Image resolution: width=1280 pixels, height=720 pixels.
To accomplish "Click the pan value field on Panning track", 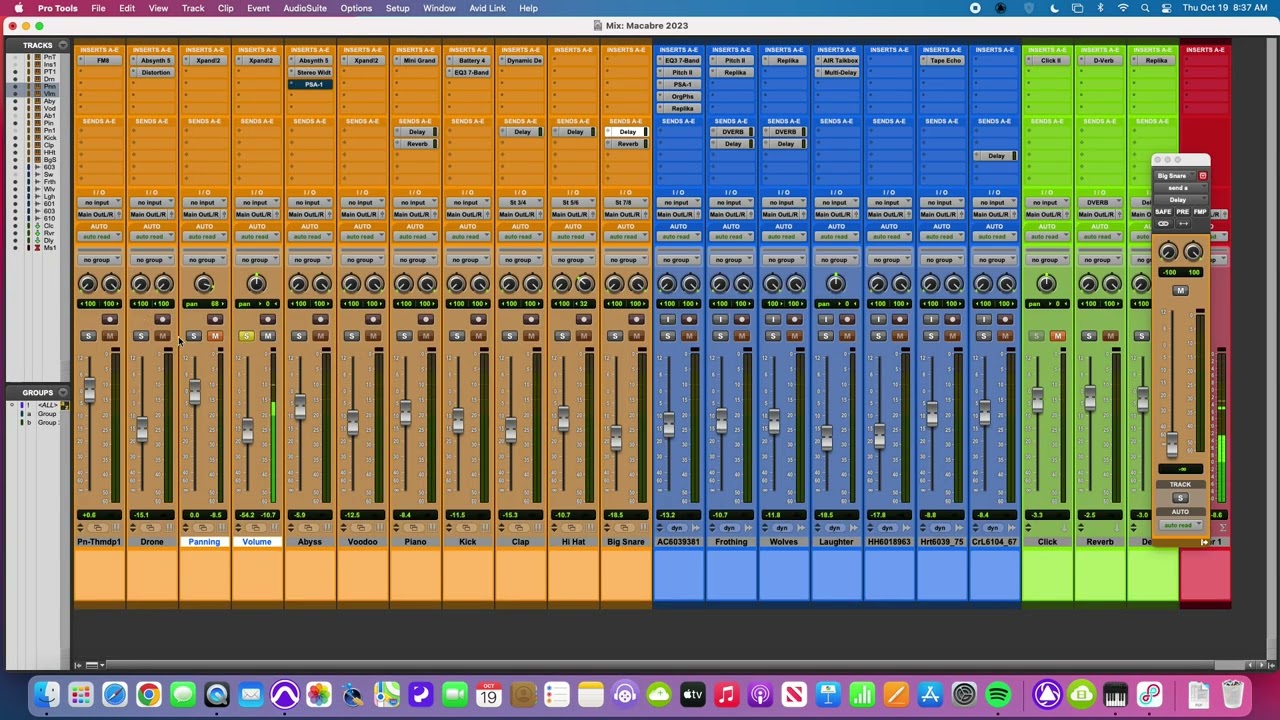I will 204,304.
